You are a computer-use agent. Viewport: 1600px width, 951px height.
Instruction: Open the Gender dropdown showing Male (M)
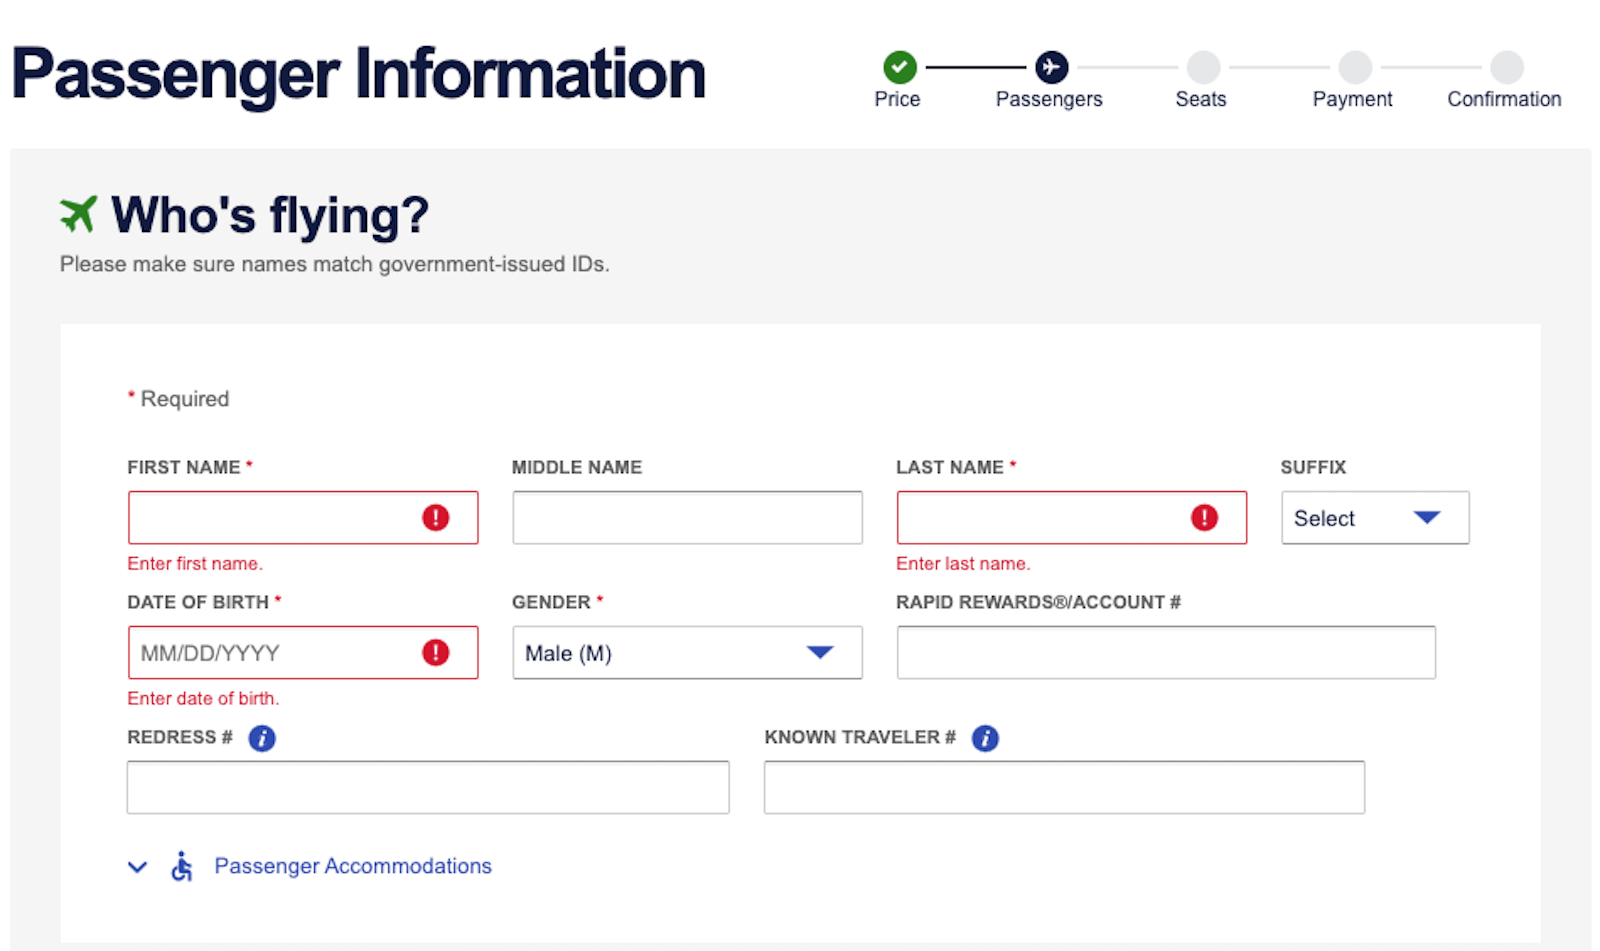tap(687, 653)
